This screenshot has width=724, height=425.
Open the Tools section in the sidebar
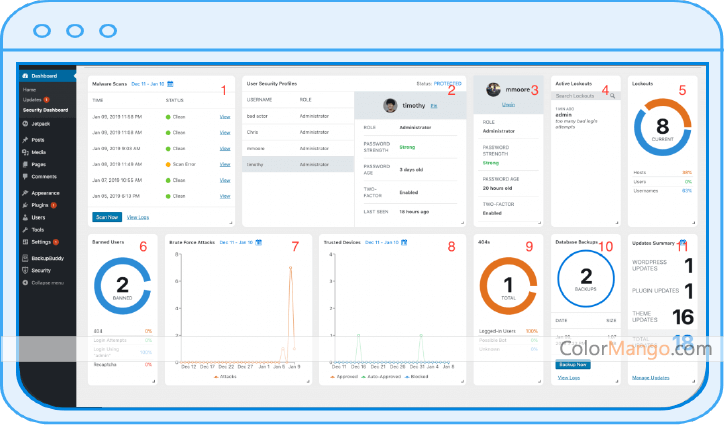(37, 229)
